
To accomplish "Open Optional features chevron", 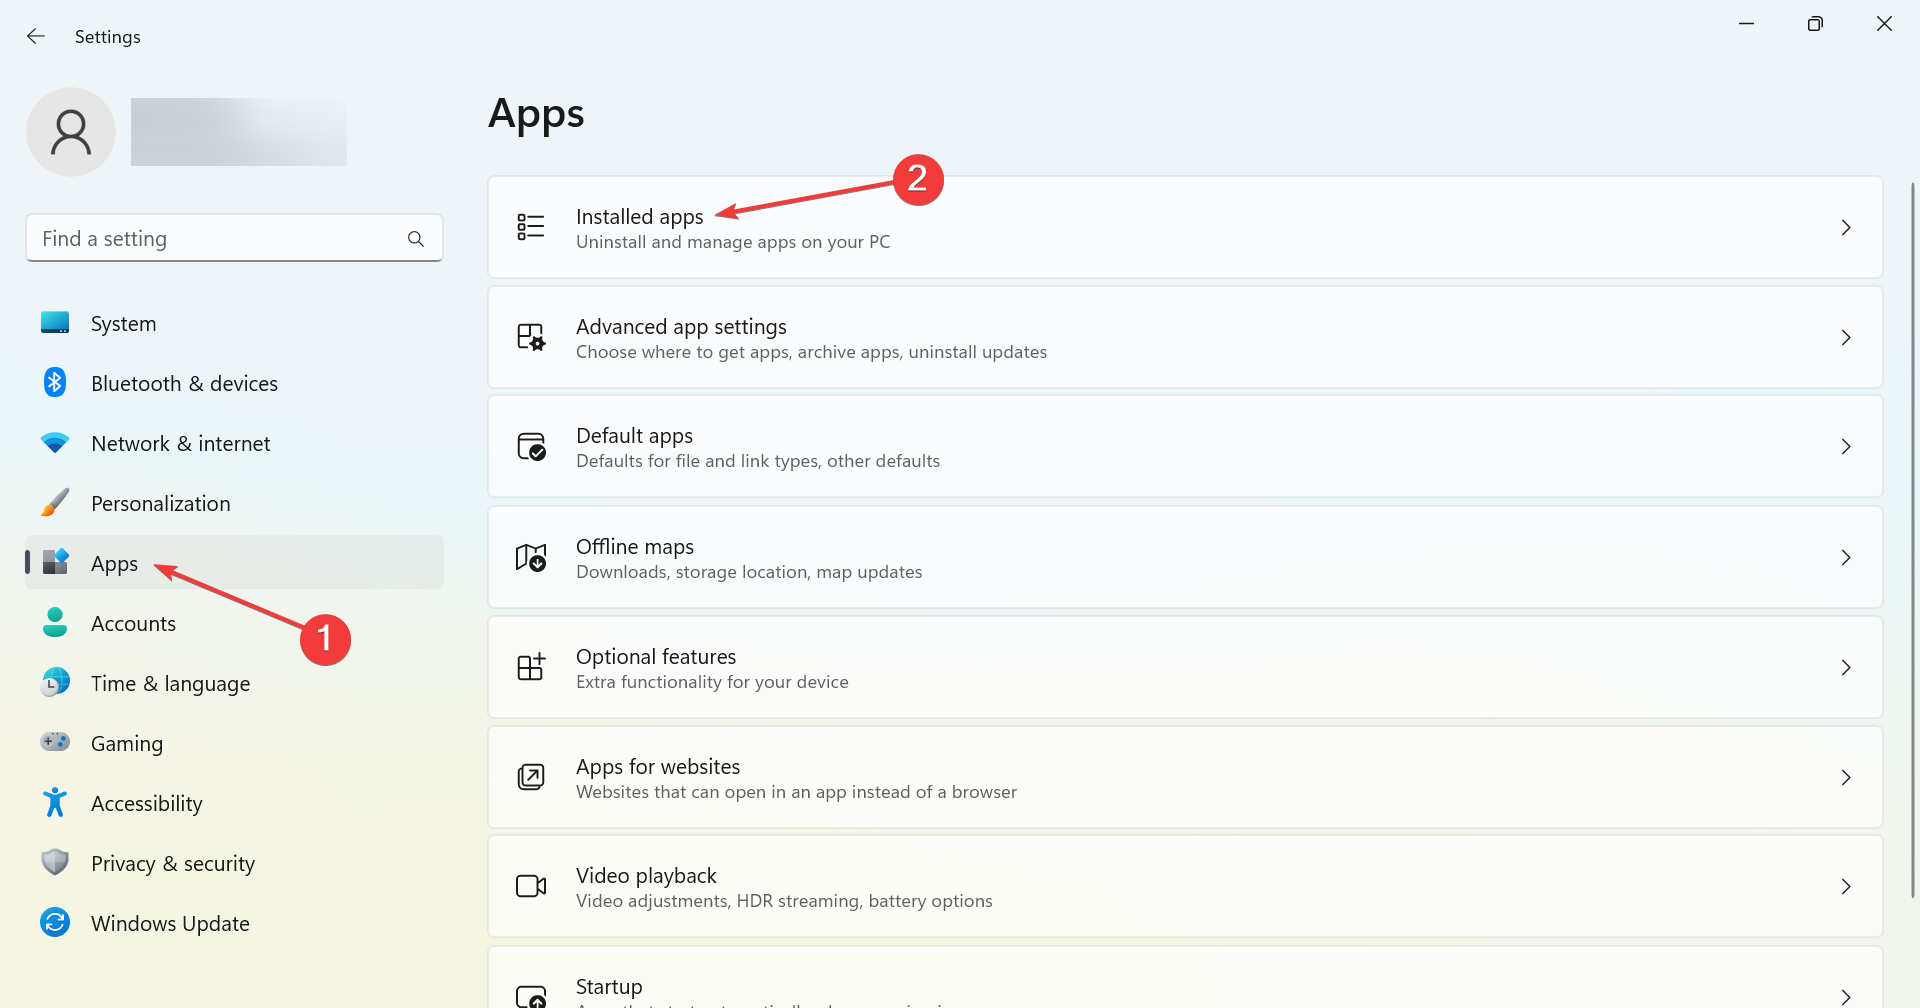I will (1846, 667).
